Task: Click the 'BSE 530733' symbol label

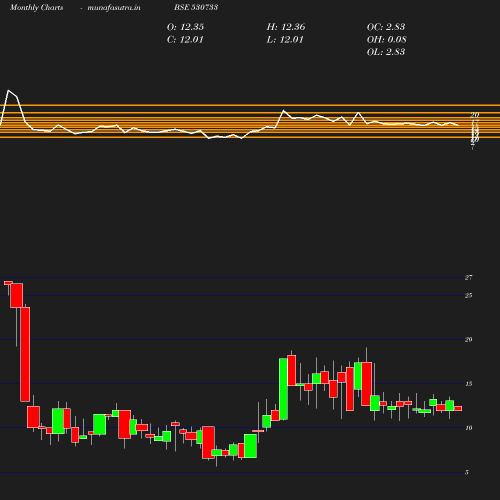Action: (x=196, y=7)
